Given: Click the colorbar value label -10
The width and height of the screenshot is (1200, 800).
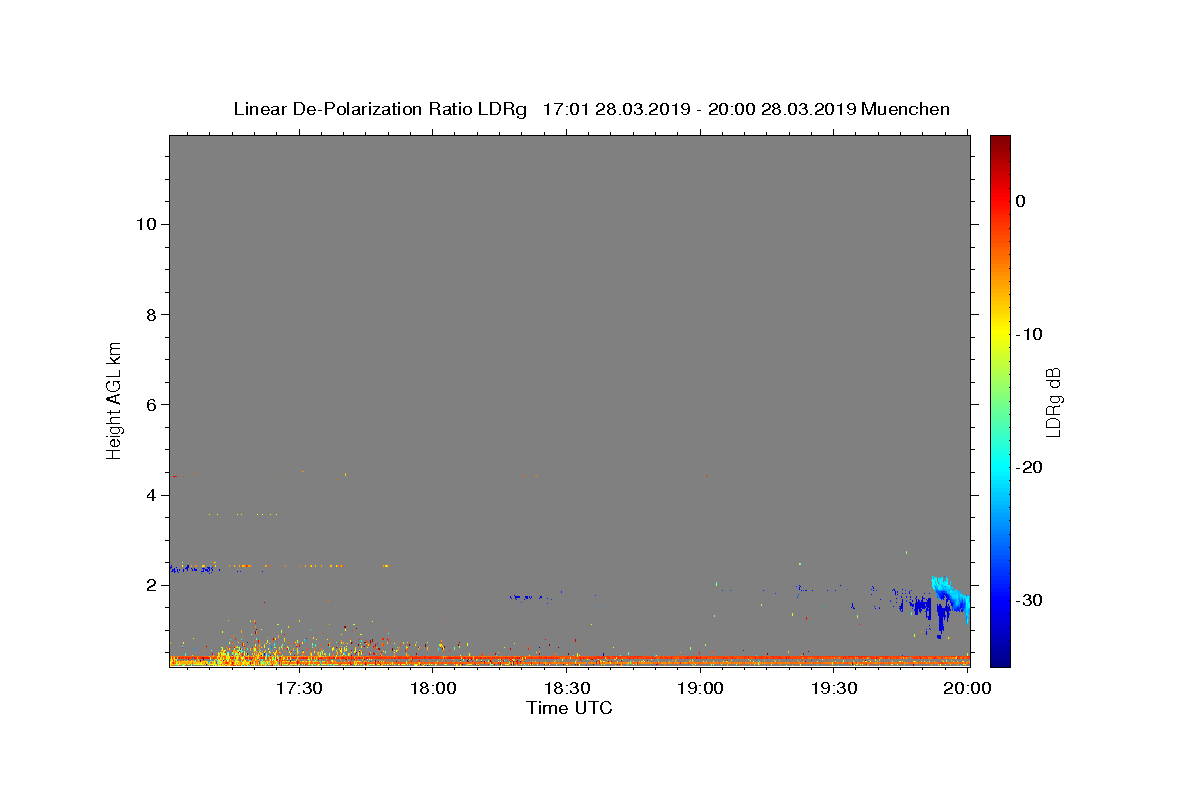Looking at the screenshot, I should coord(1030,334).
